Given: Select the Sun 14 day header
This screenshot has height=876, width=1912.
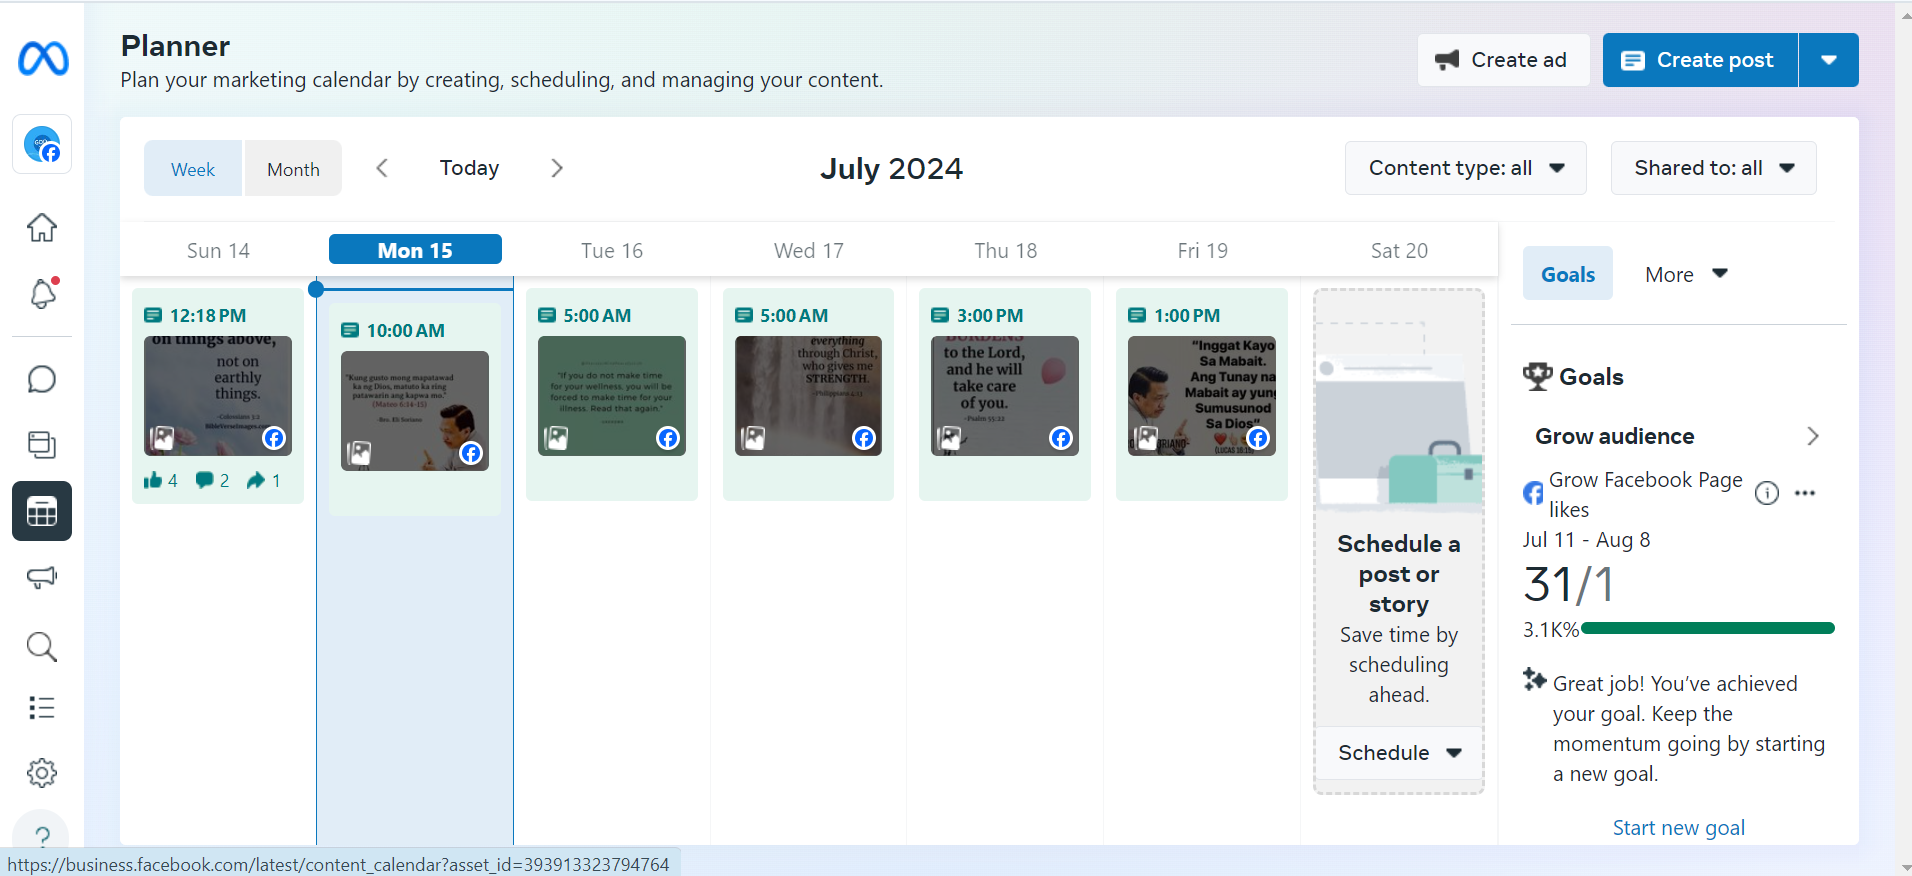Looking at the screenshot, I should click(x=218, y=251).
